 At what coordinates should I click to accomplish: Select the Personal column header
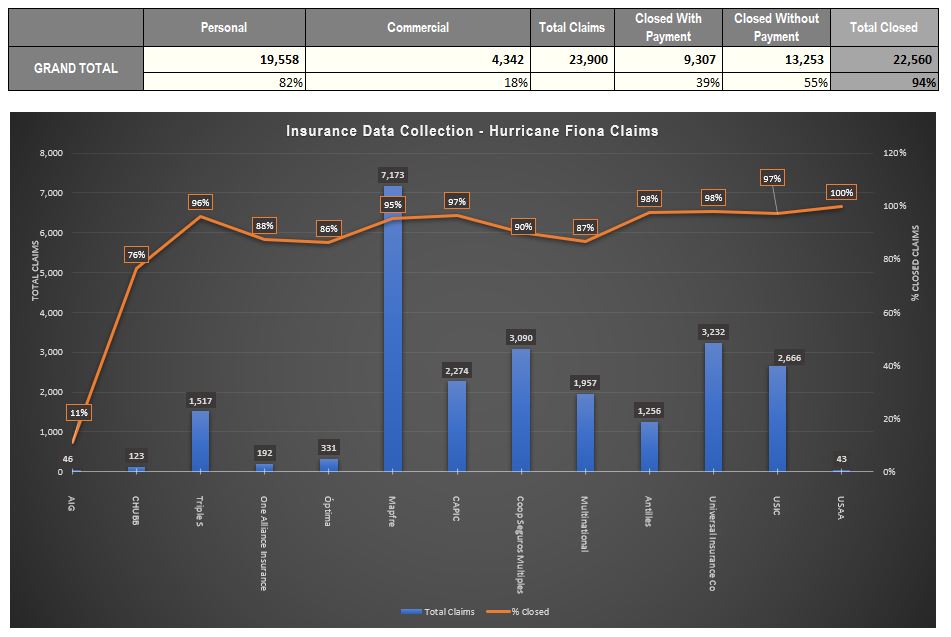point(224,28)
